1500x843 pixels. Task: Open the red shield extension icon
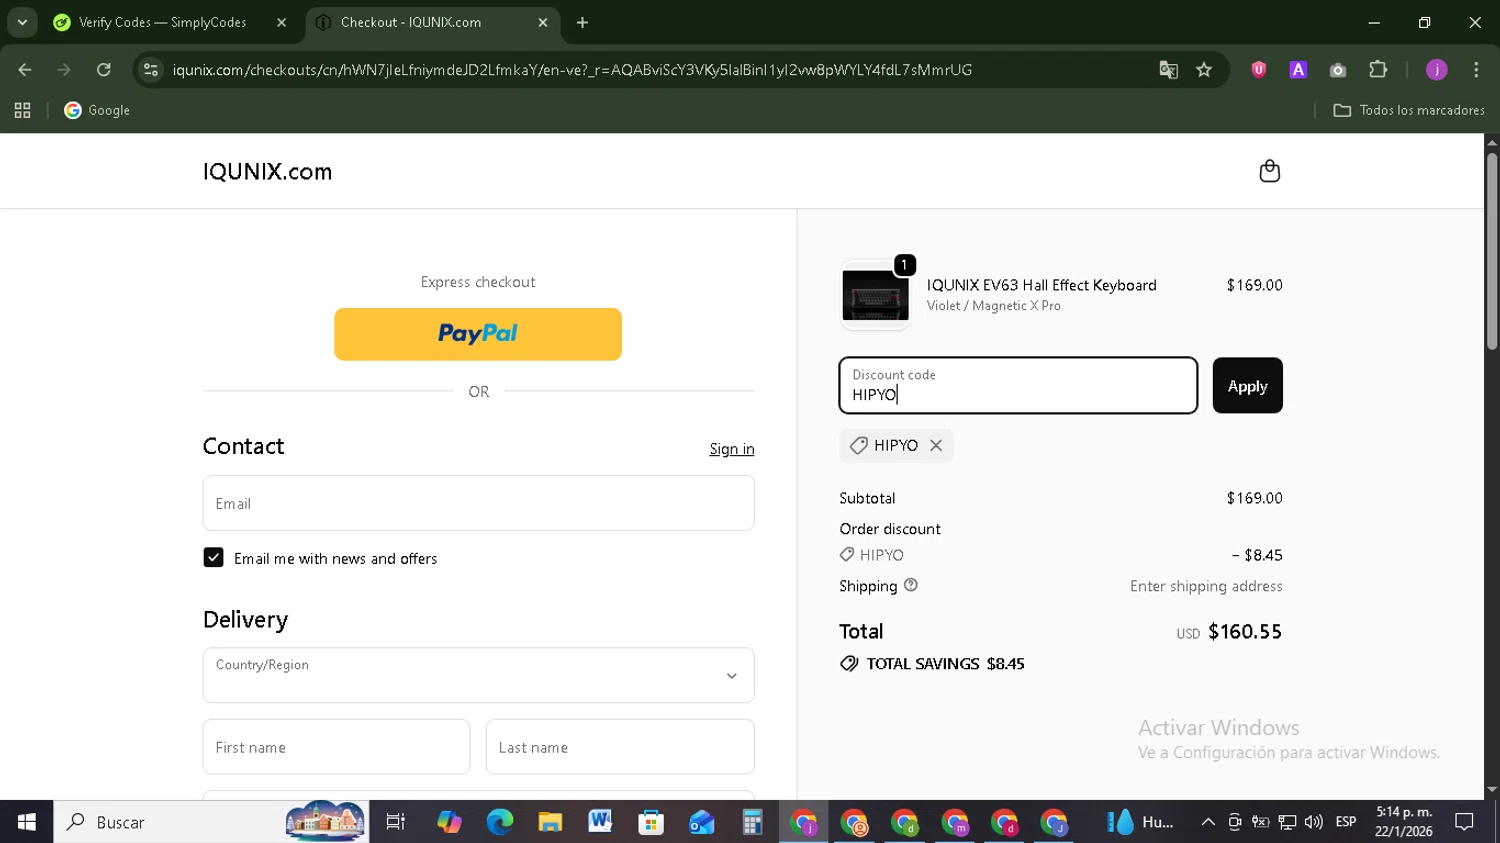click(x=1259, y=69)
